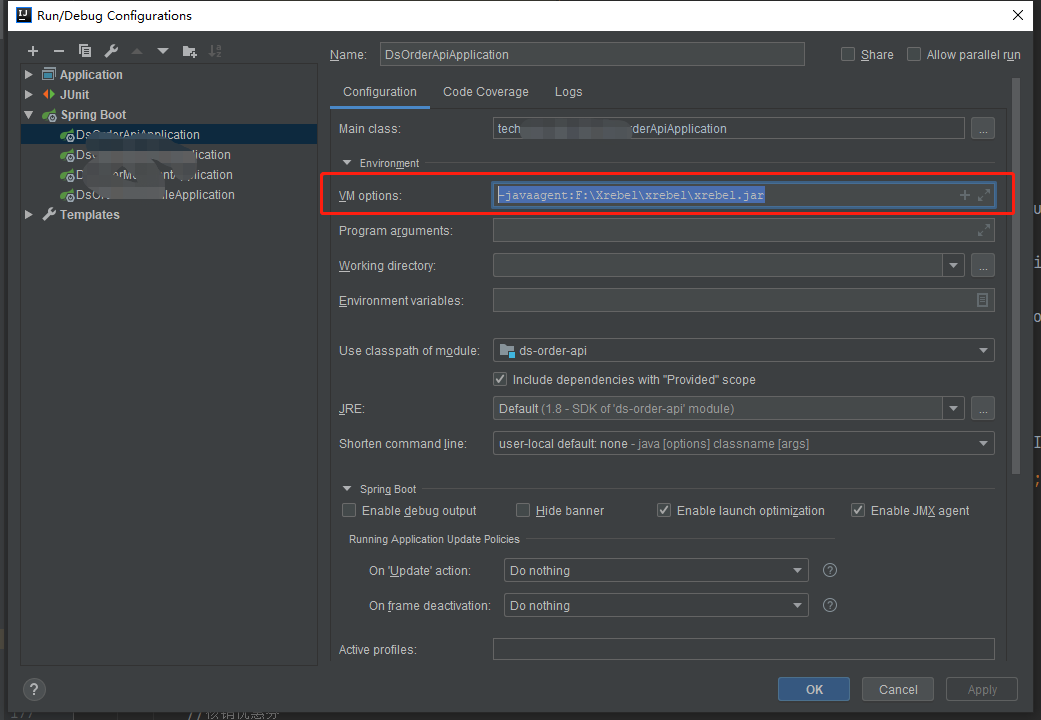The width and height of the screenshot is (1041, 720).
Task: Open edit defaults via the wrench icon
Action: coord(111,51)
